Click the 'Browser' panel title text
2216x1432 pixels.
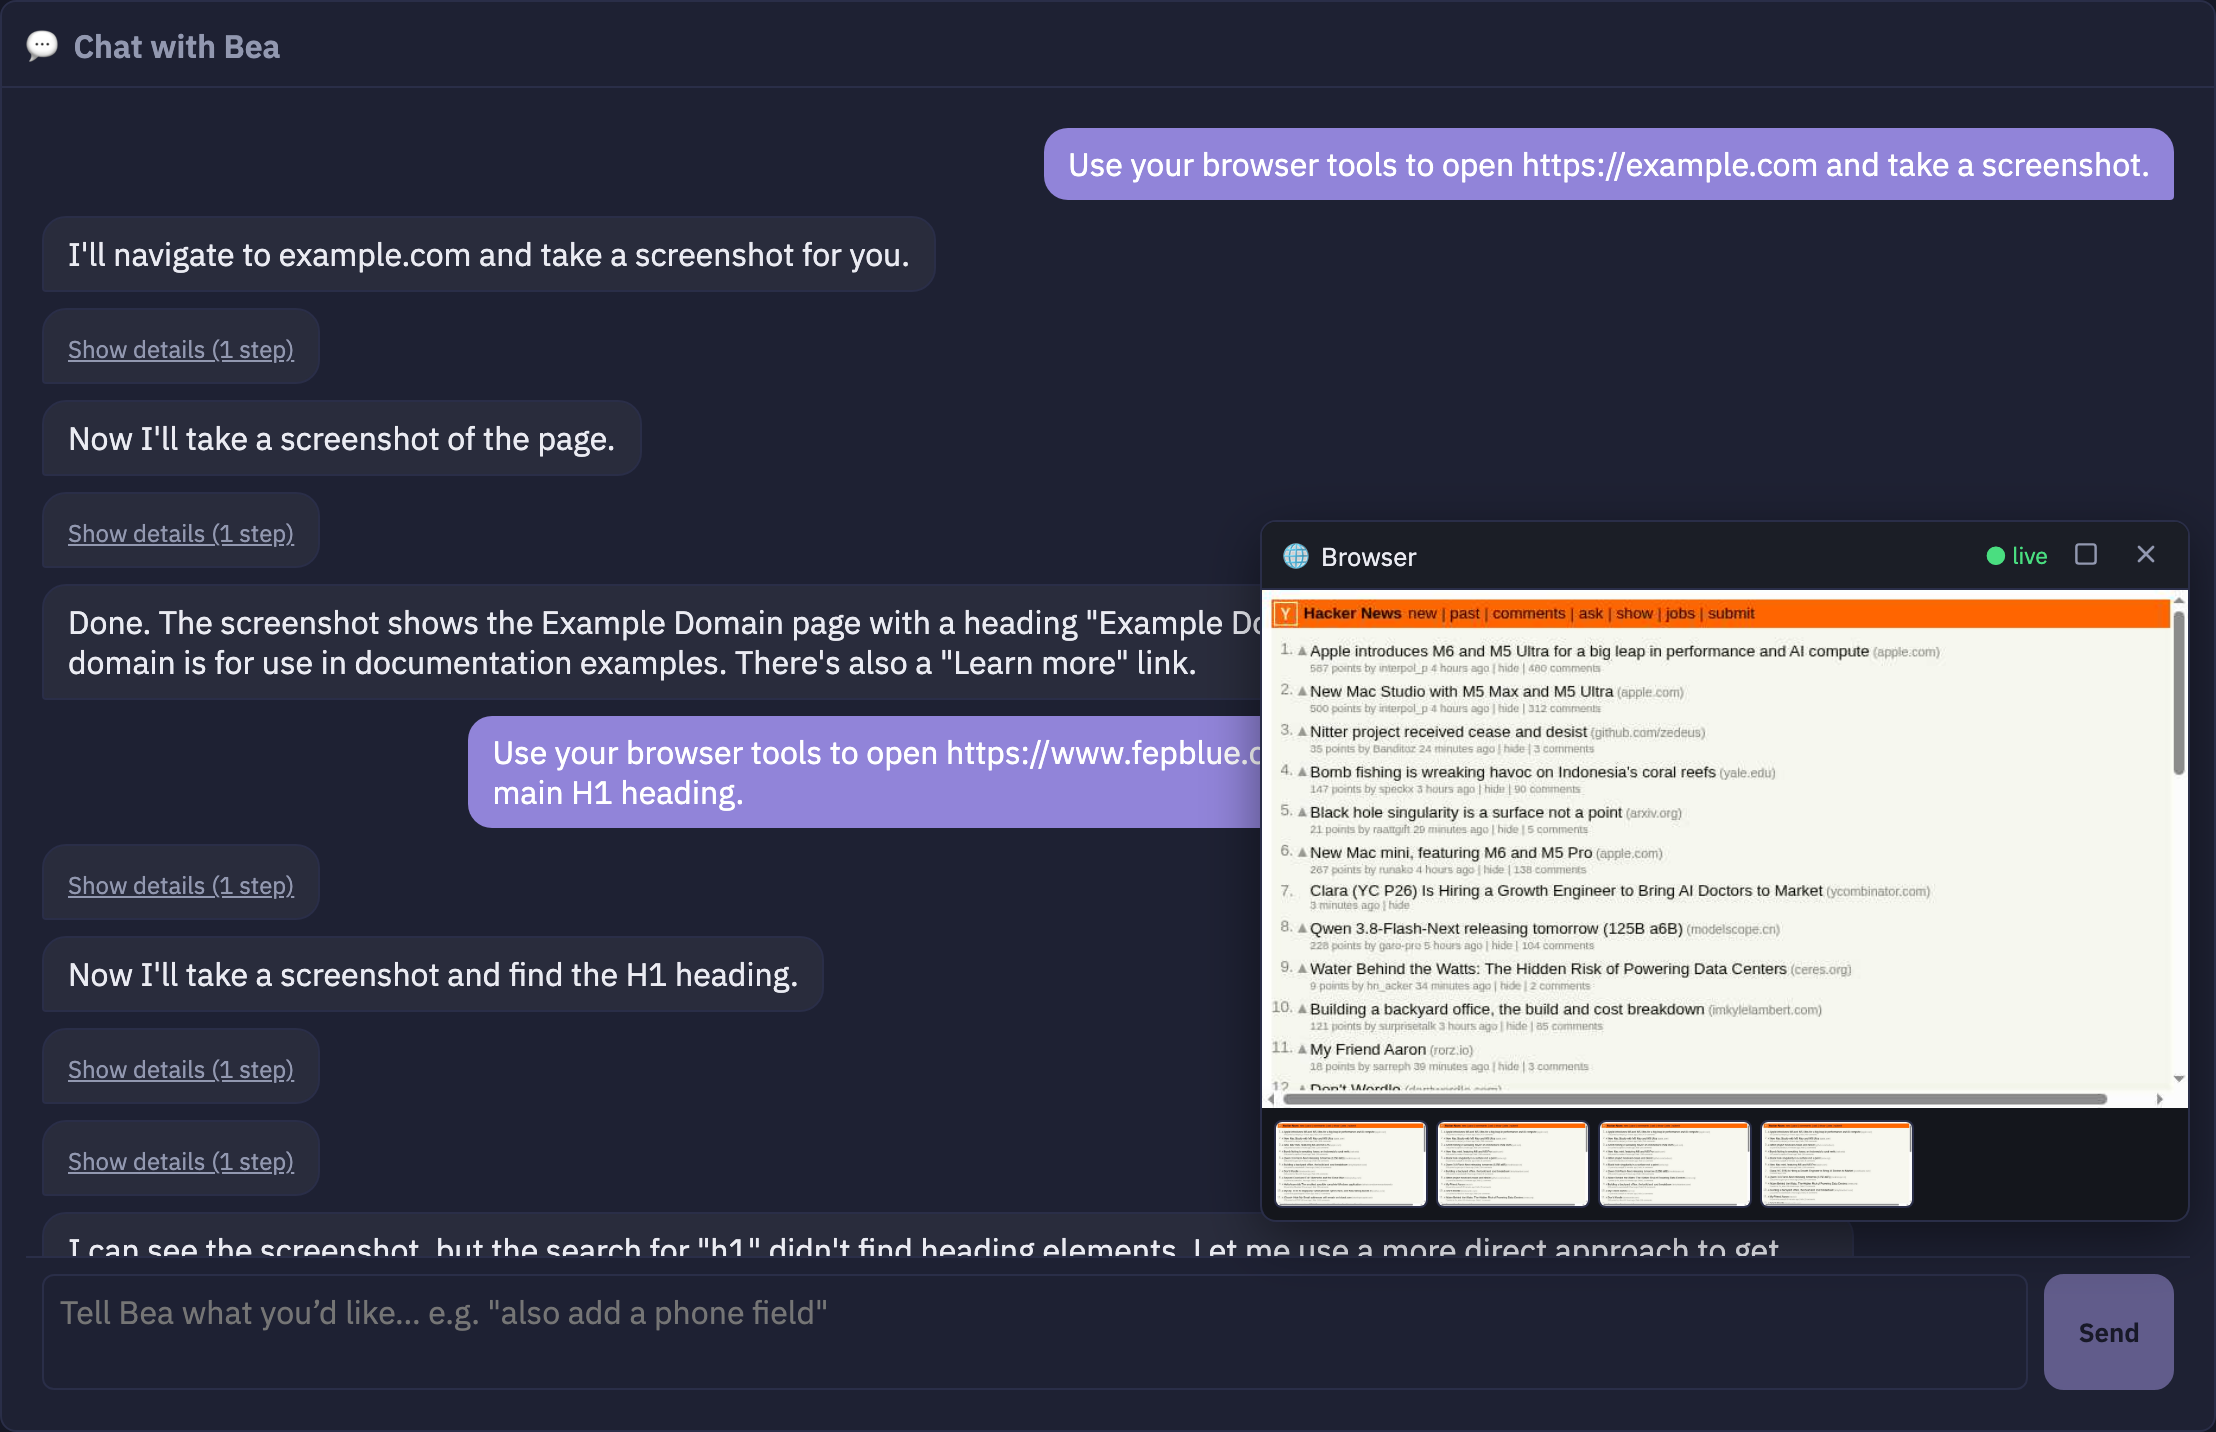[1368, 557]
